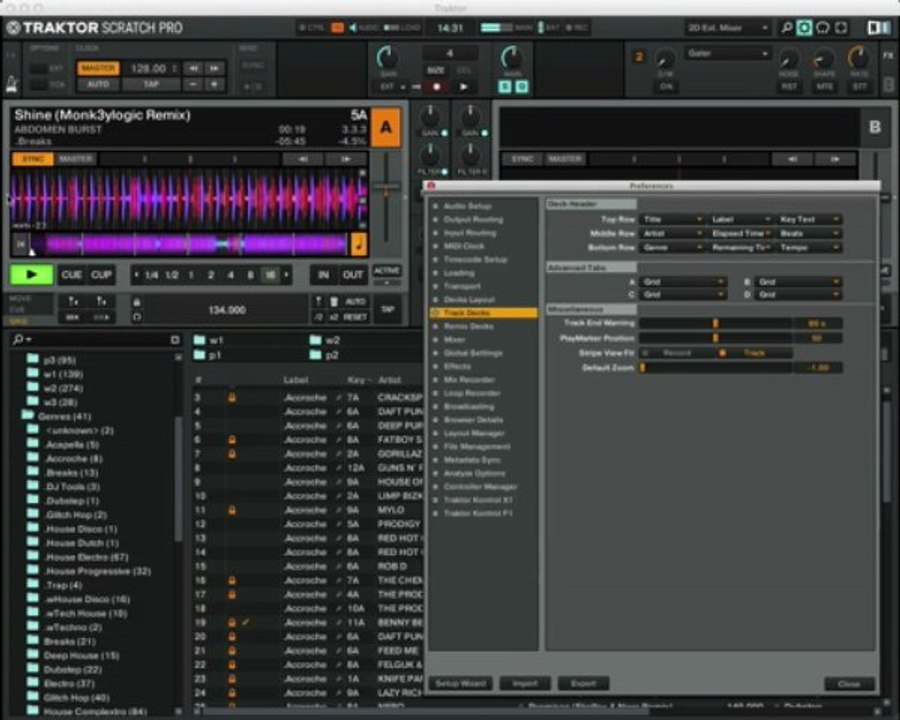Open the Middle Row Artist dropdown

(672, 234)
